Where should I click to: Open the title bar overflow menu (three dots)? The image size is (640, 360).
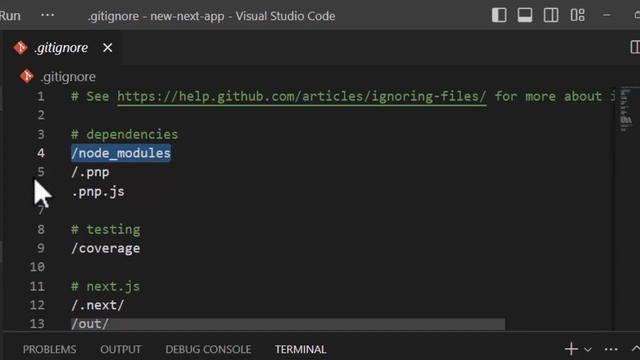click(x=47, y=16)
